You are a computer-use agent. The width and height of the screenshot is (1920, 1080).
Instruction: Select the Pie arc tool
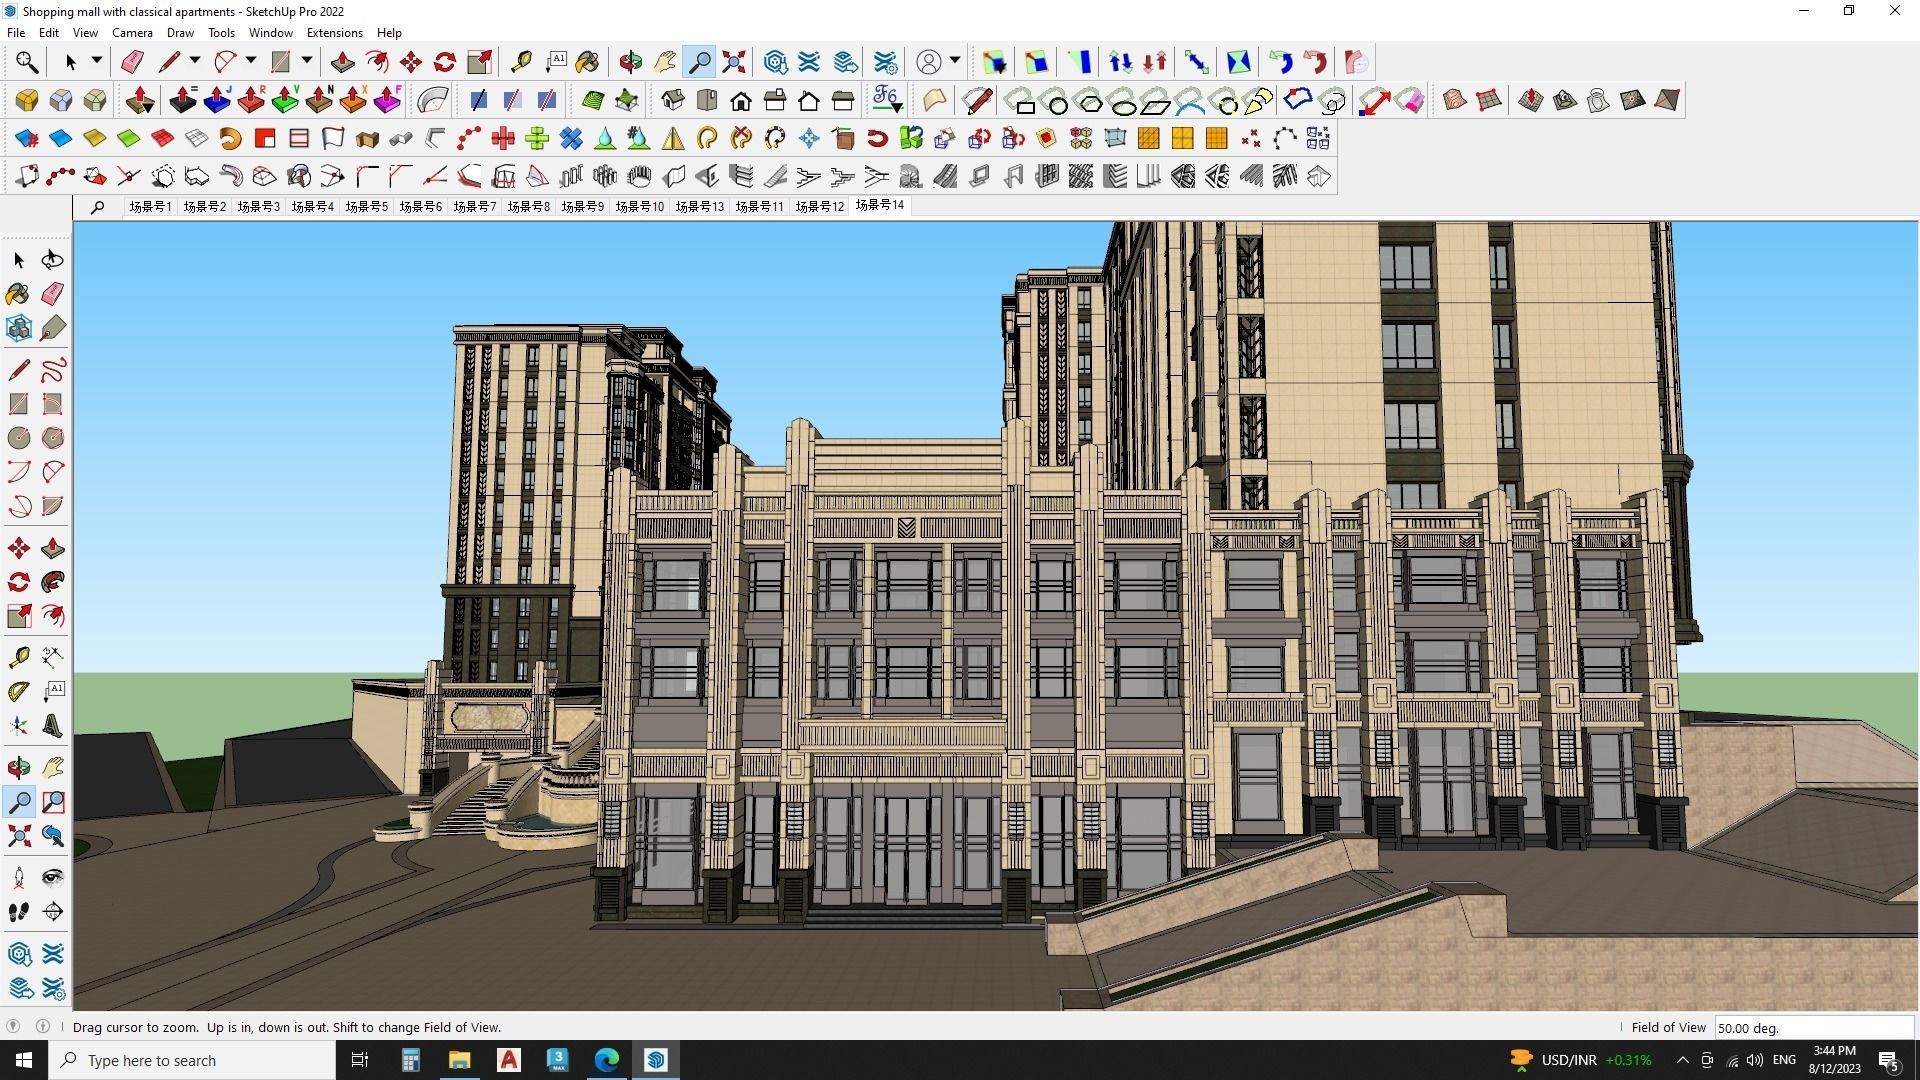pos(52,506)
